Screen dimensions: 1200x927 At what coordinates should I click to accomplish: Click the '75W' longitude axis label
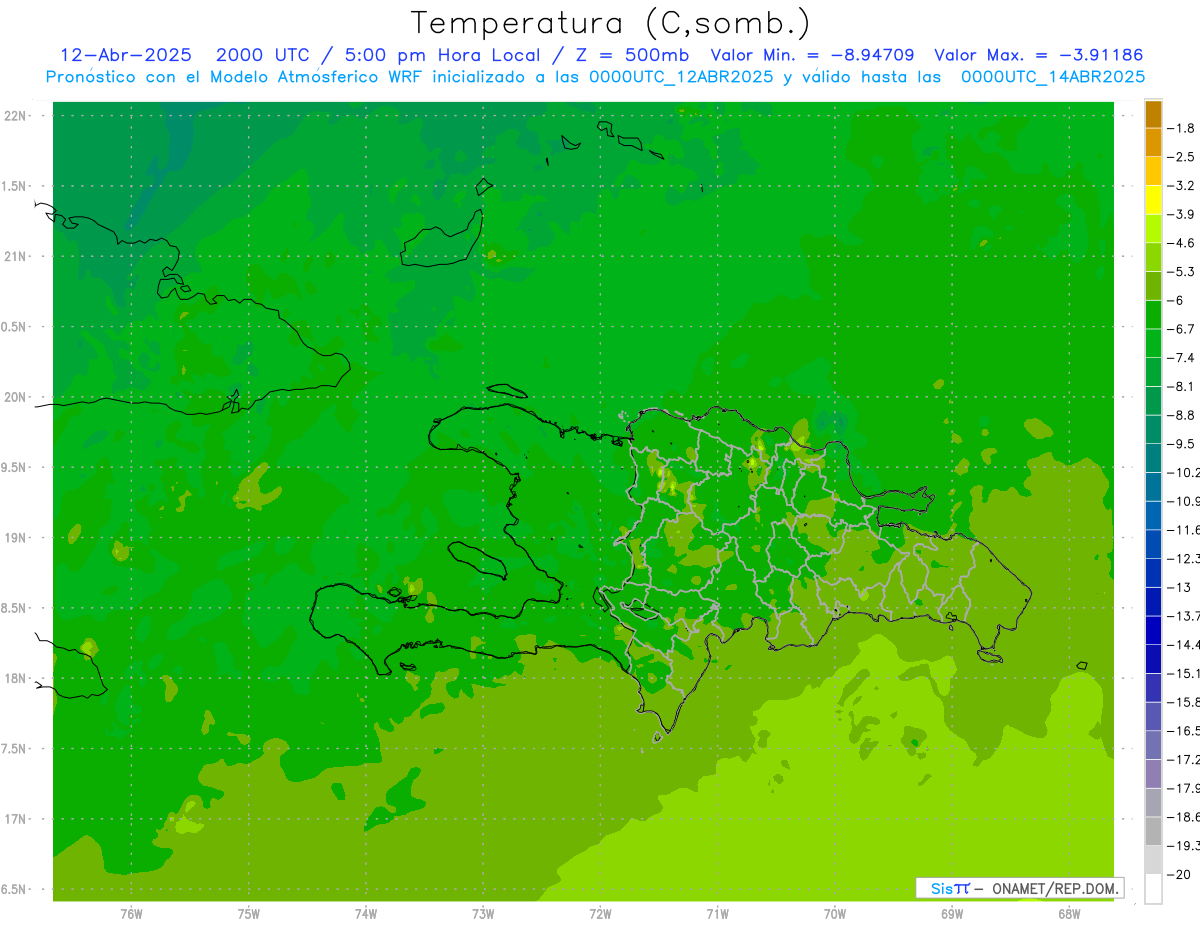click(x=249, y=914)
